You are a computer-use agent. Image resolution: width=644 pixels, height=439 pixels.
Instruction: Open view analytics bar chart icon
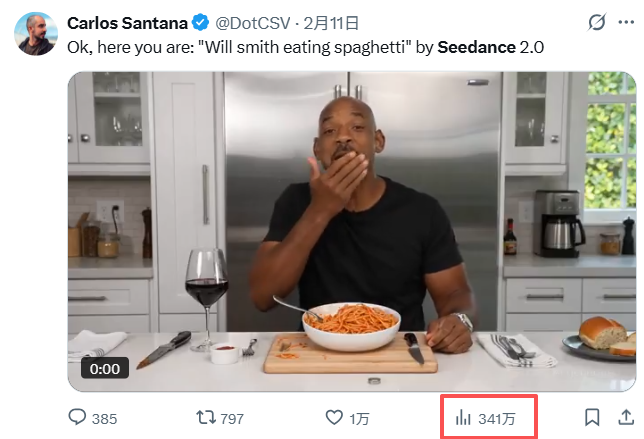(x=463, y=418)
